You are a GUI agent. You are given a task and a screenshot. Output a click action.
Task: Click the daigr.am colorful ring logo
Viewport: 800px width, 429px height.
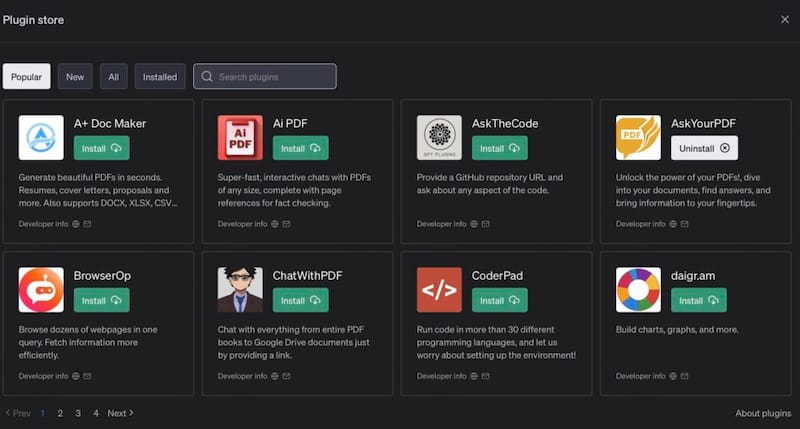pyautogui.click(x=638, y=290)
